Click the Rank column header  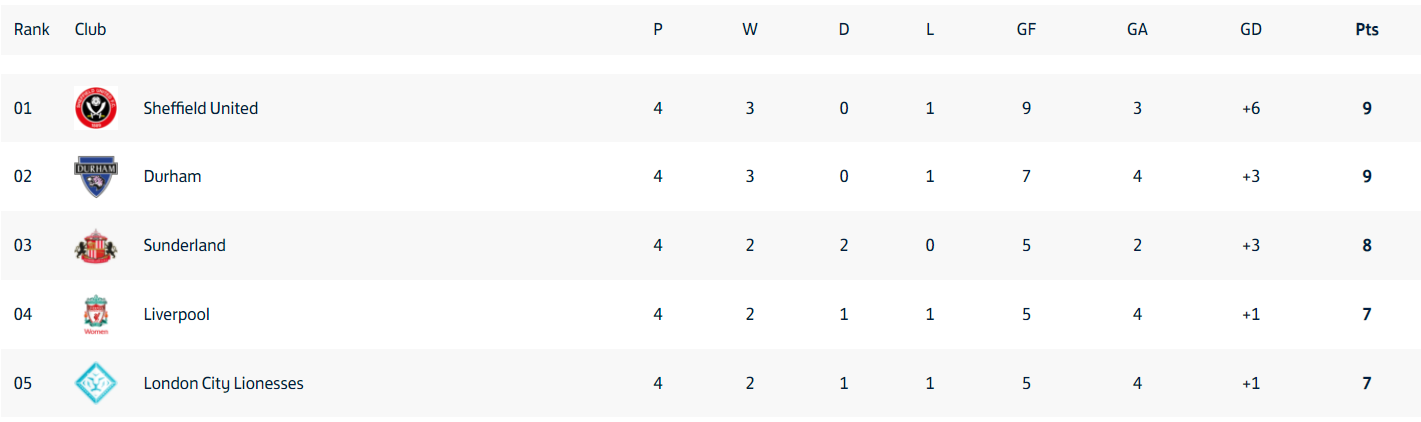pyautogui.click(x=32, y=30)
